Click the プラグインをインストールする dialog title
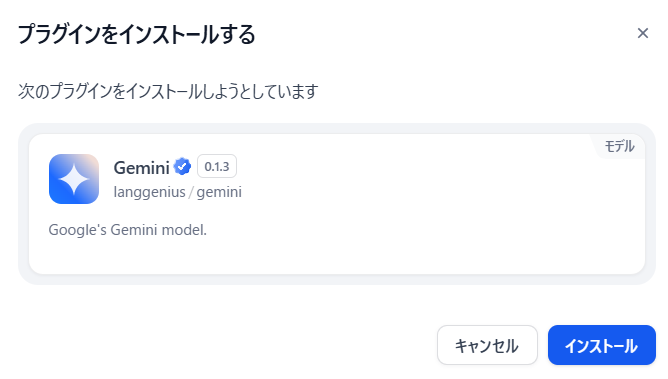The width and height of the screenshot is (668, 379). (136, 34)
